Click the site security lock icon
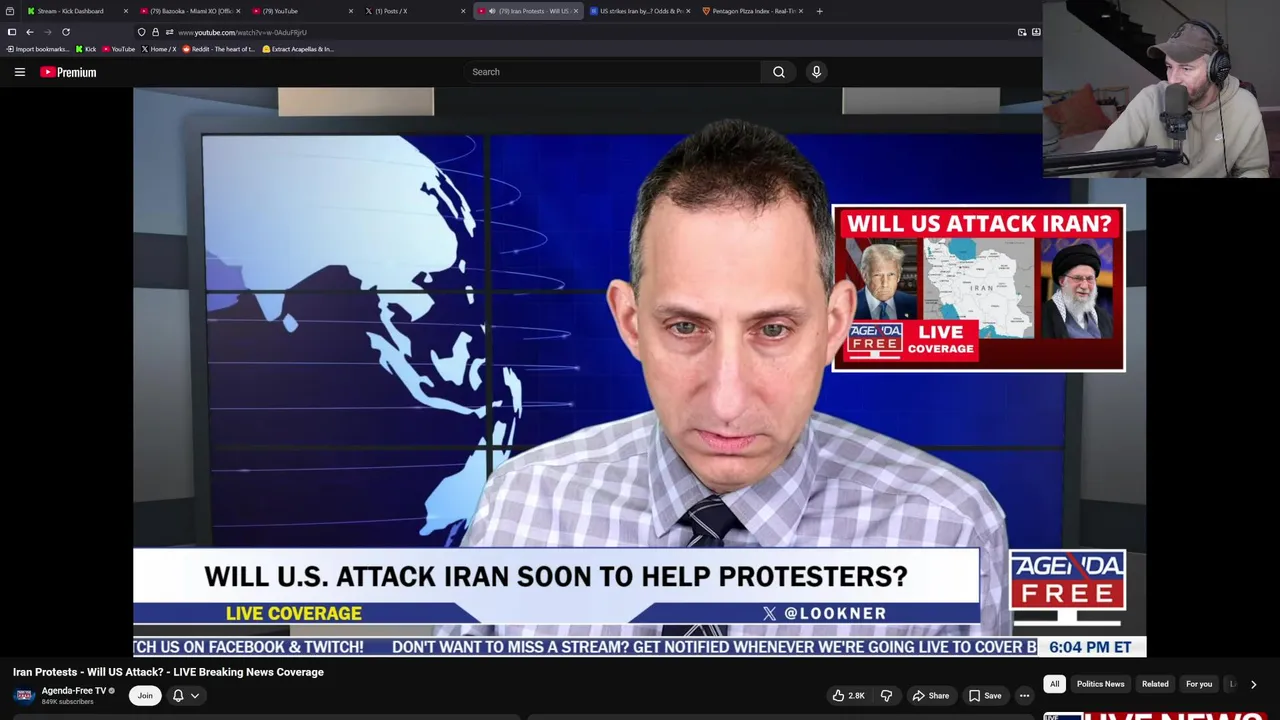This screenshot has width=1280, height=720. coord(155,32)
